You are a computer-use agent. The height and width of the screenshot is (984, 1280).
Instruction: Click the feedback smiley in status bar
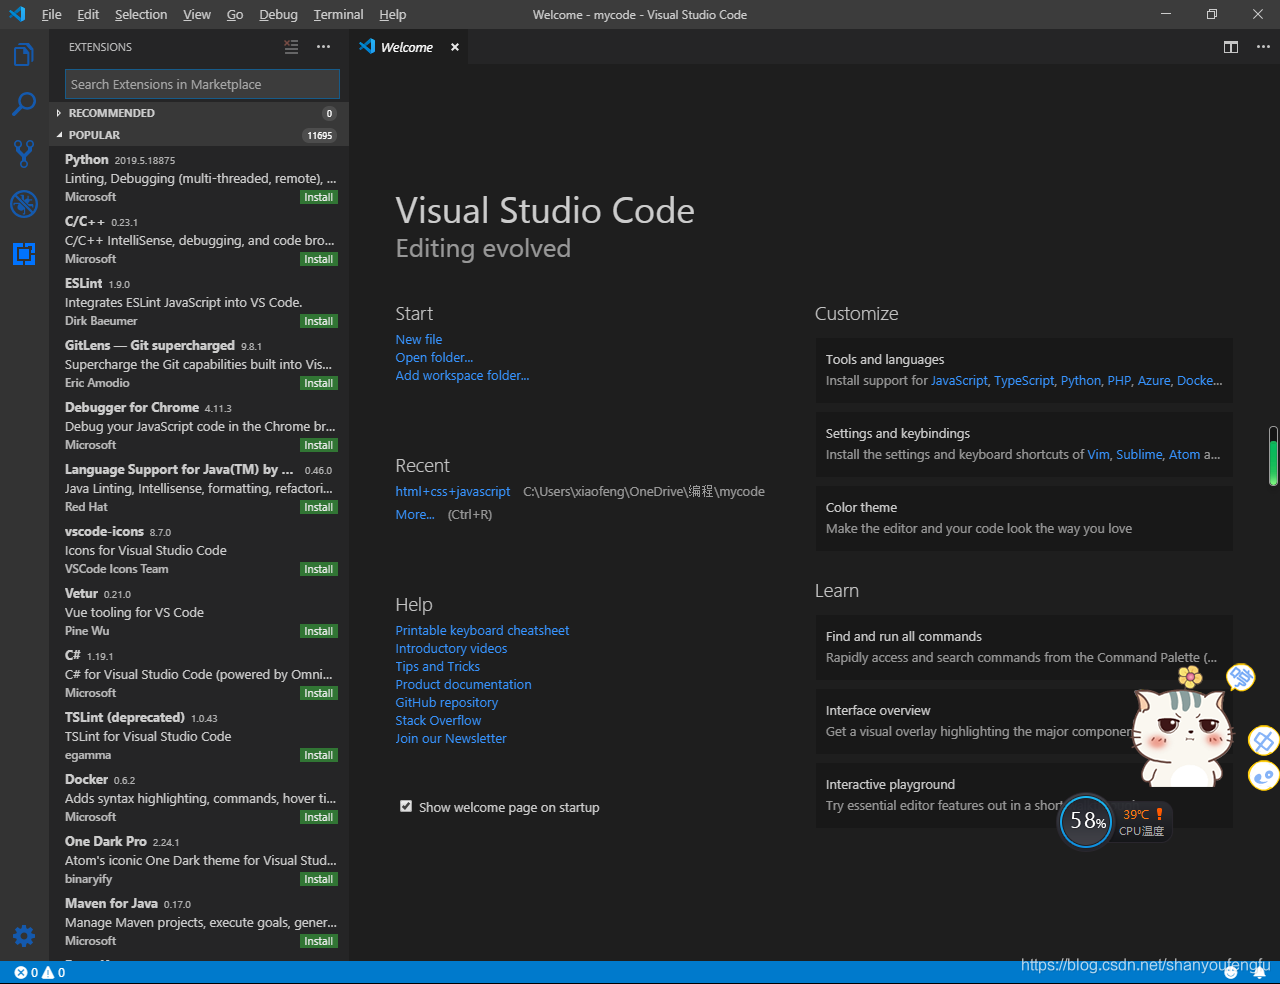[1231, 972]
